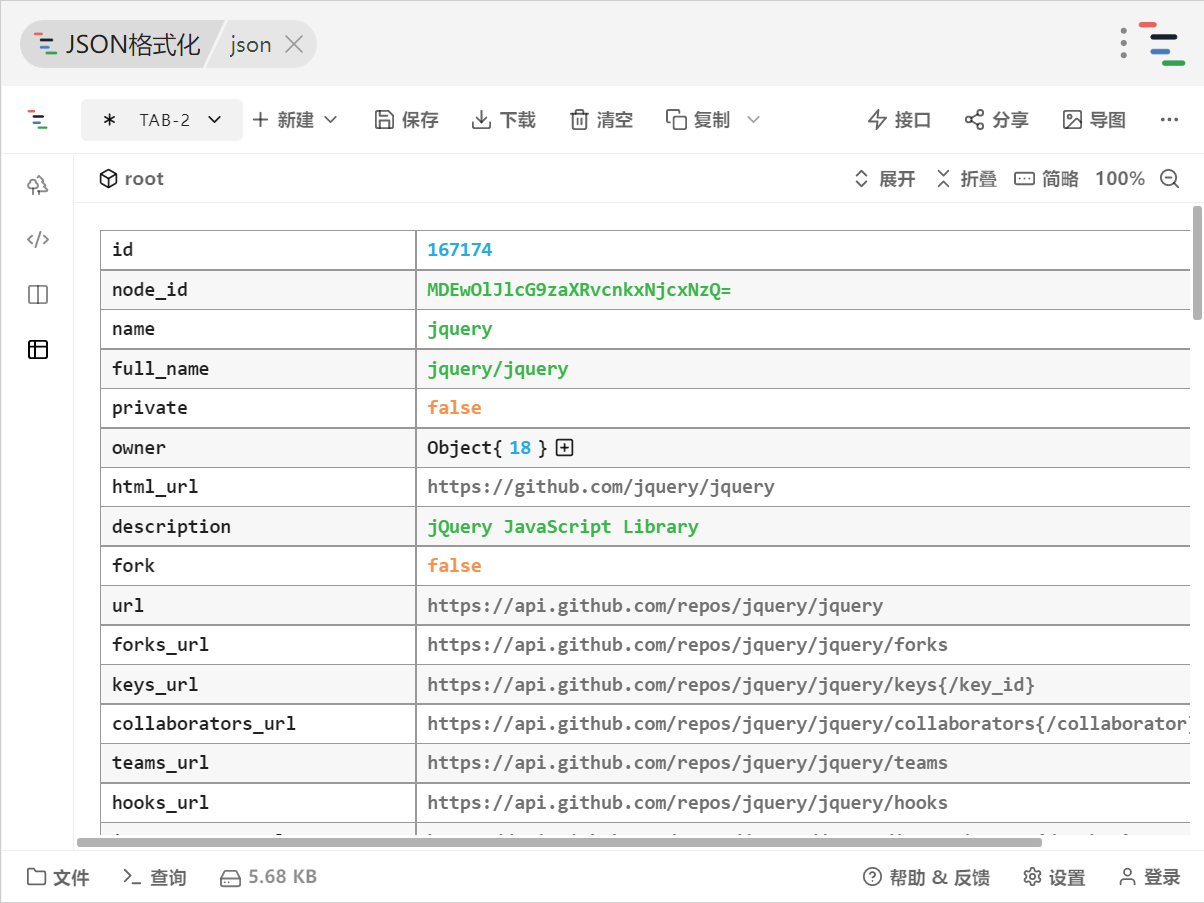Click the collaborators_url key cell

tap(258, 724)
